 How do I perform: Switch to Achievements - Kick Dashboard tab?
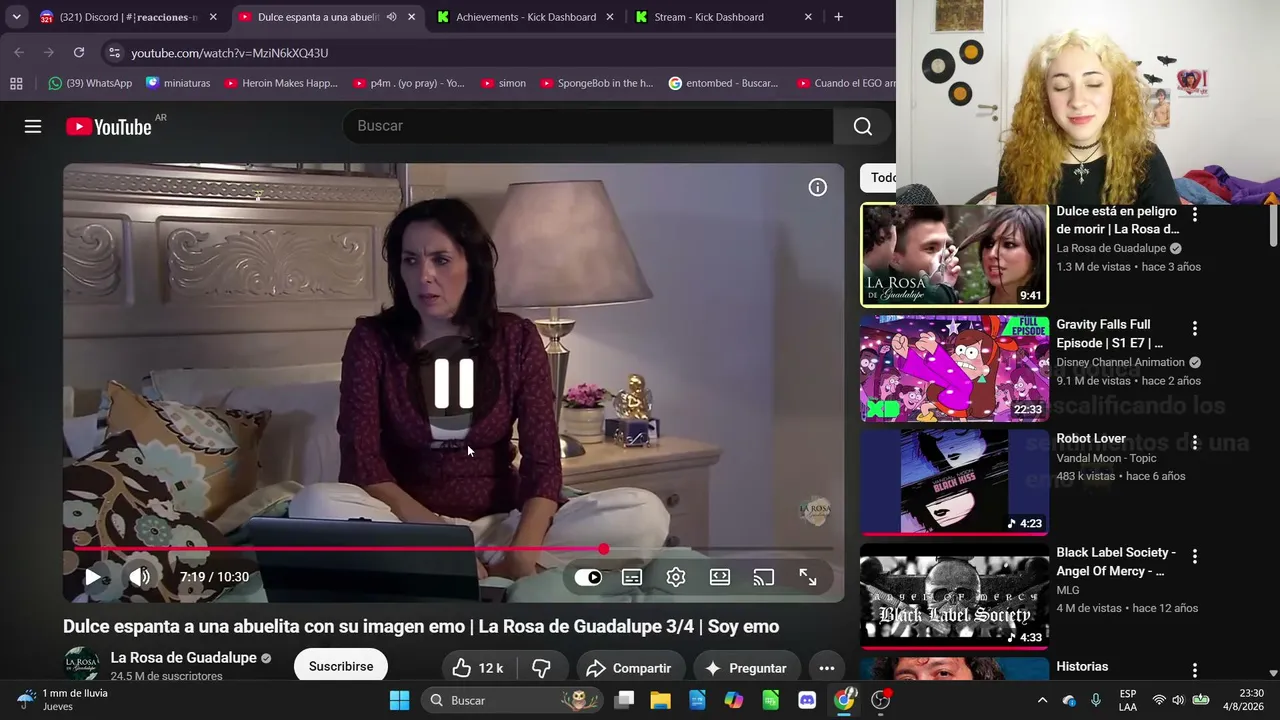pos(525,17)
